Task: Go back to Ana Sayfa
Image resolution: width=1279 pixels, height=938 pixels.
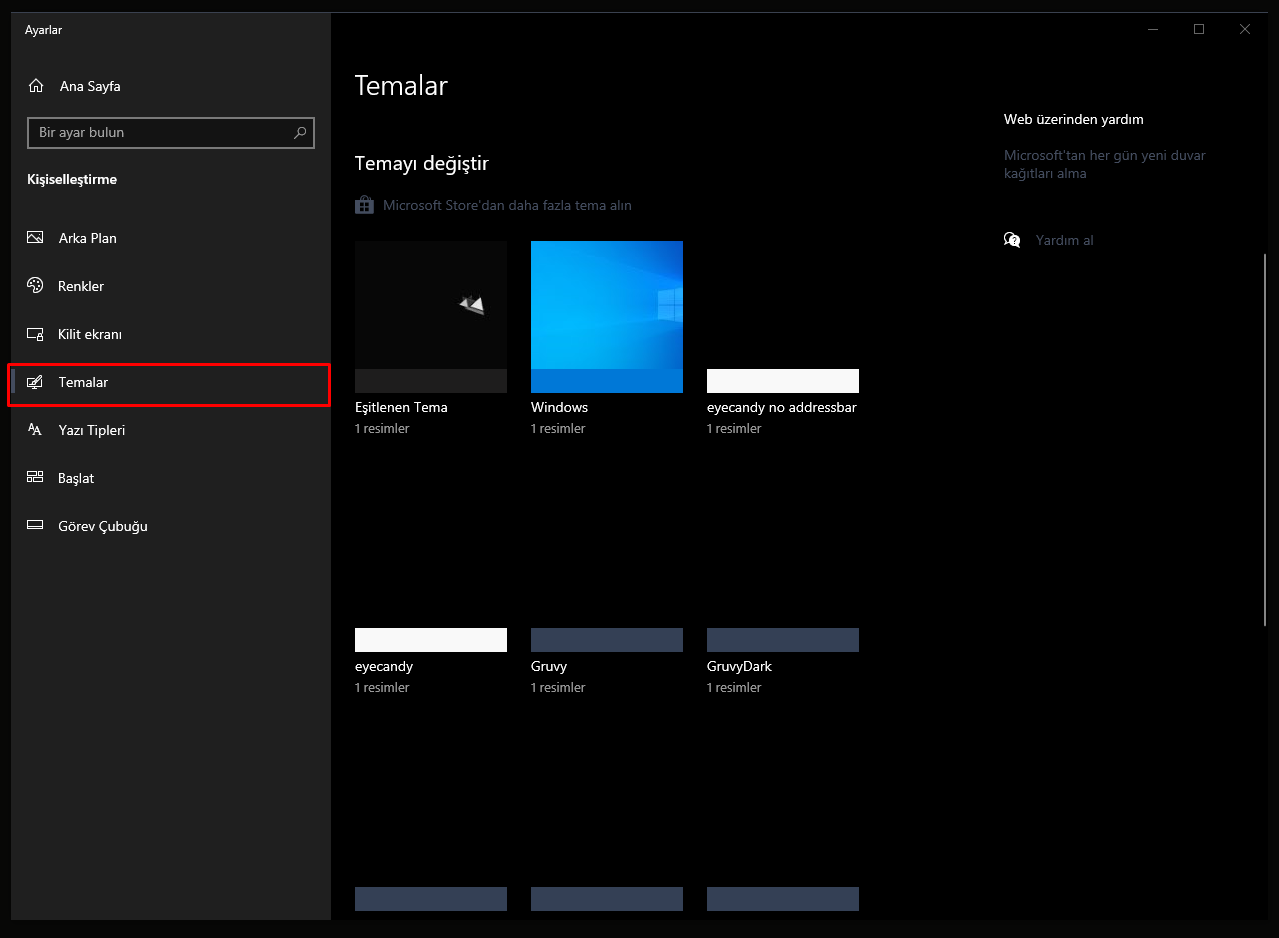Action: click(x=169, y=86)
